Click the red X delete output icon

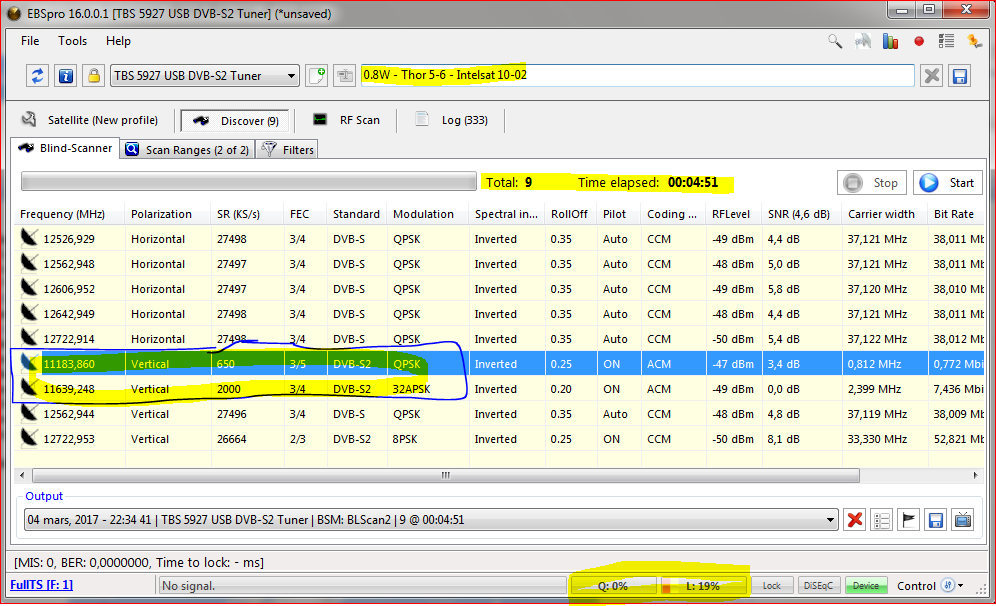[x=855, y=520]
